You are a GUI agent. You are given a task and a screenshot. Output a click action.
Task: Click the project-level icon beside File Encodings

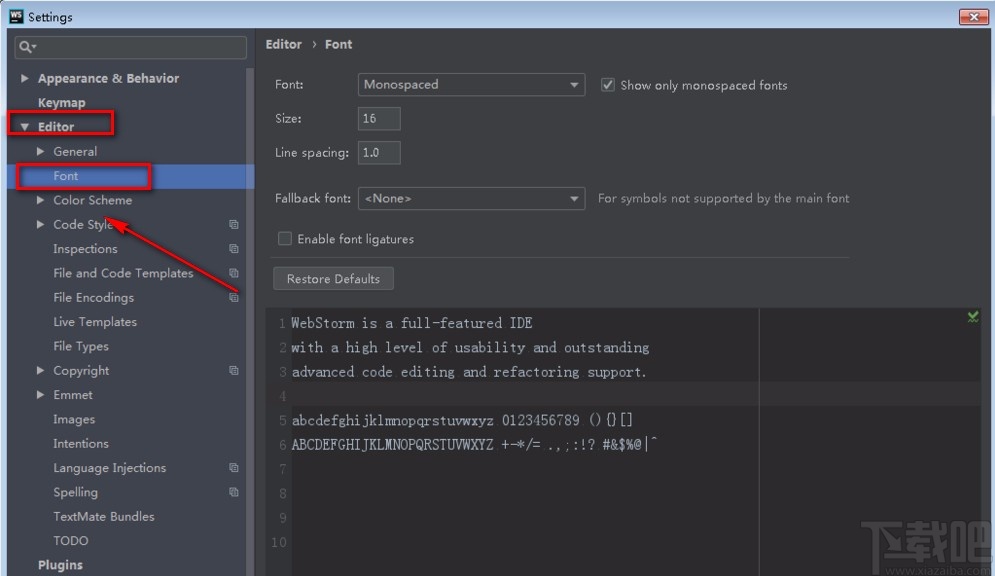[234, 298]
